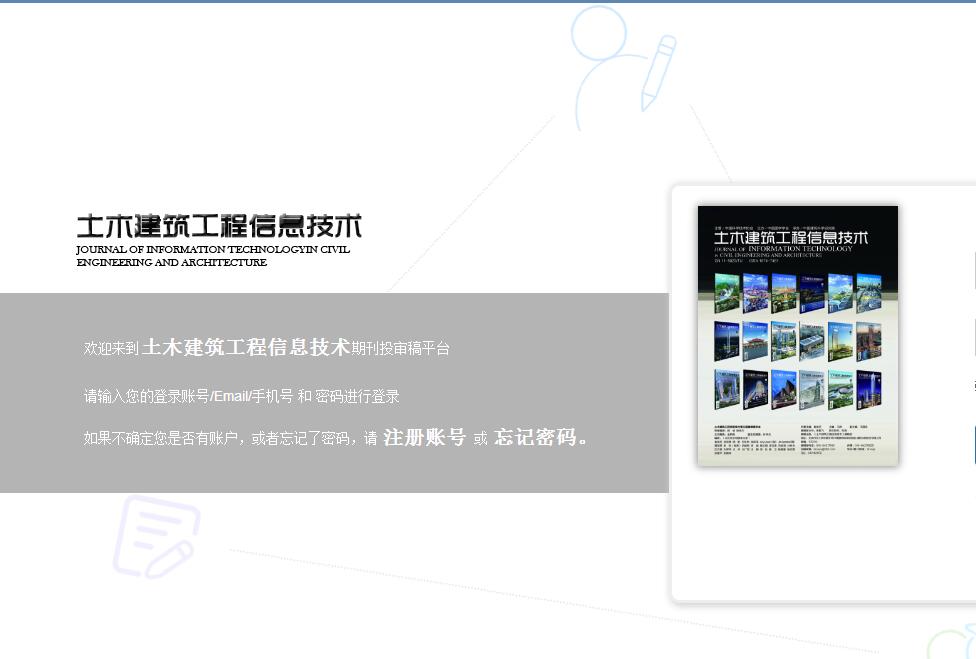
Task: Click the pencil icon beside the user silhouette
Action: [x=657, y=72]
